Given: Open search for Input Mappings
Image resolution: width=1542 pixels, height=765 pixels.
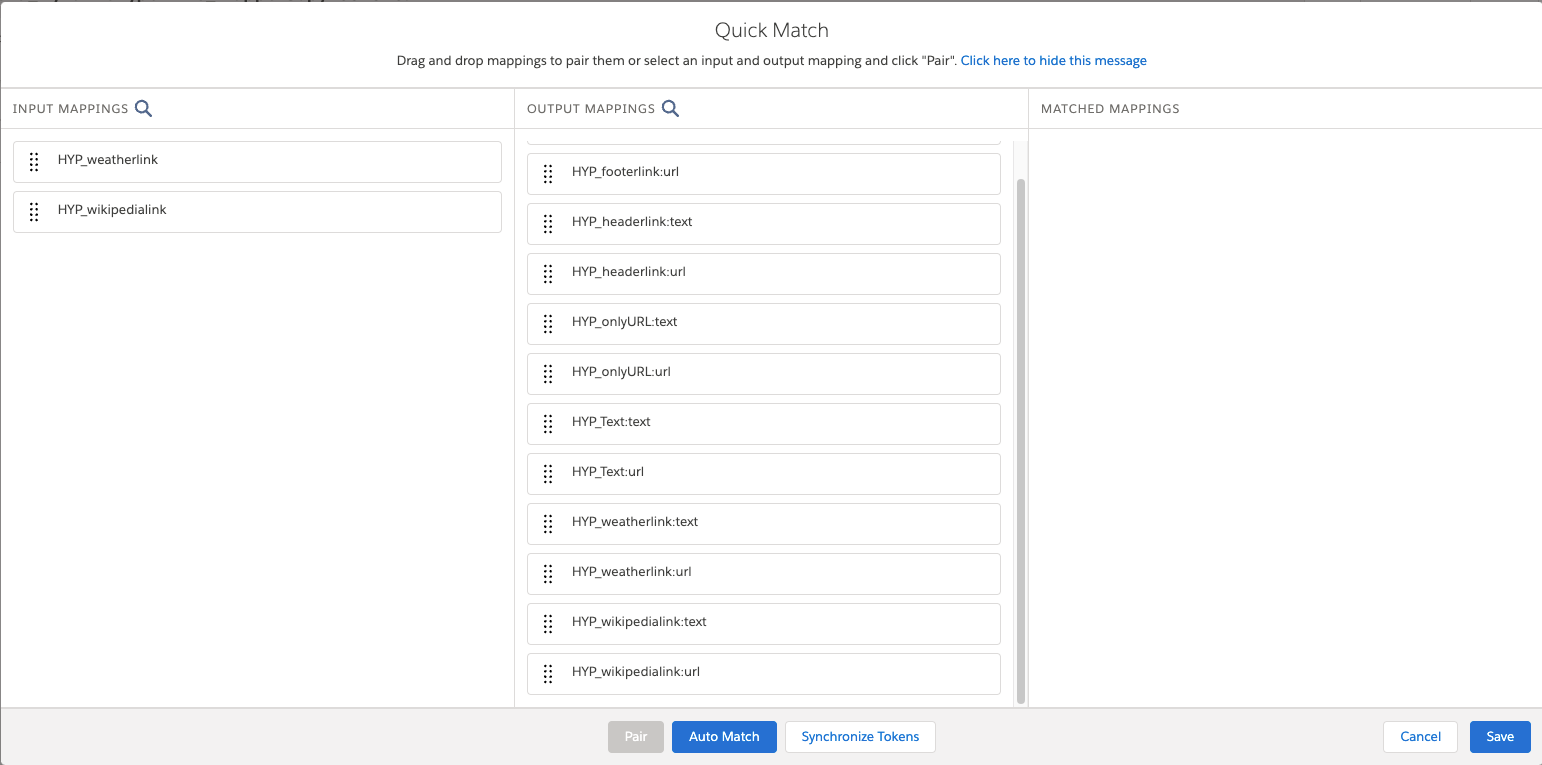Looking at the screenshot, I should [143, 108].
